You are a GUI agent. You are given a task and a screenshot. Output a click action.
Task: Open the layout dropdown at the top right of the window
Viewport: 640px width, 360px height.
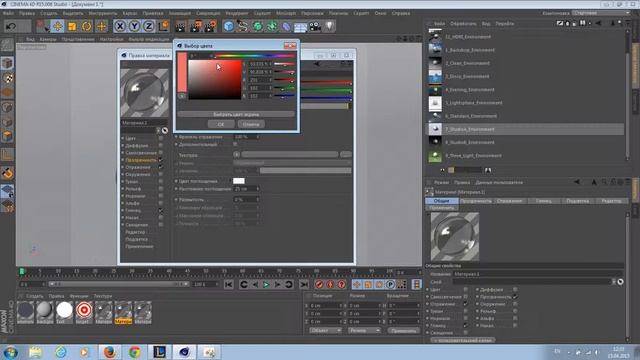tap(601, 13)
